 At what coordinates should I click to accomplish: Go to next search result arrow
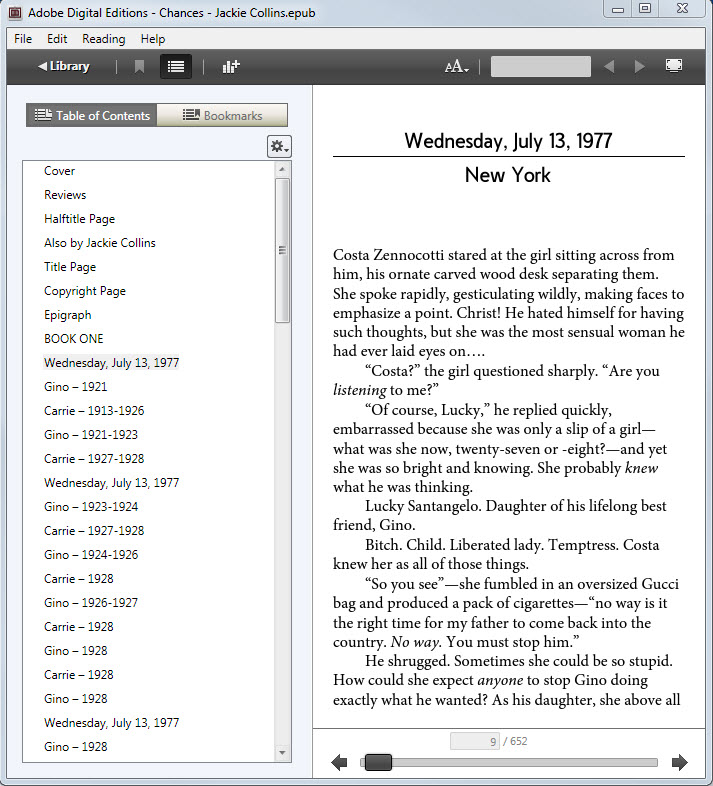[x=640, y=67]
